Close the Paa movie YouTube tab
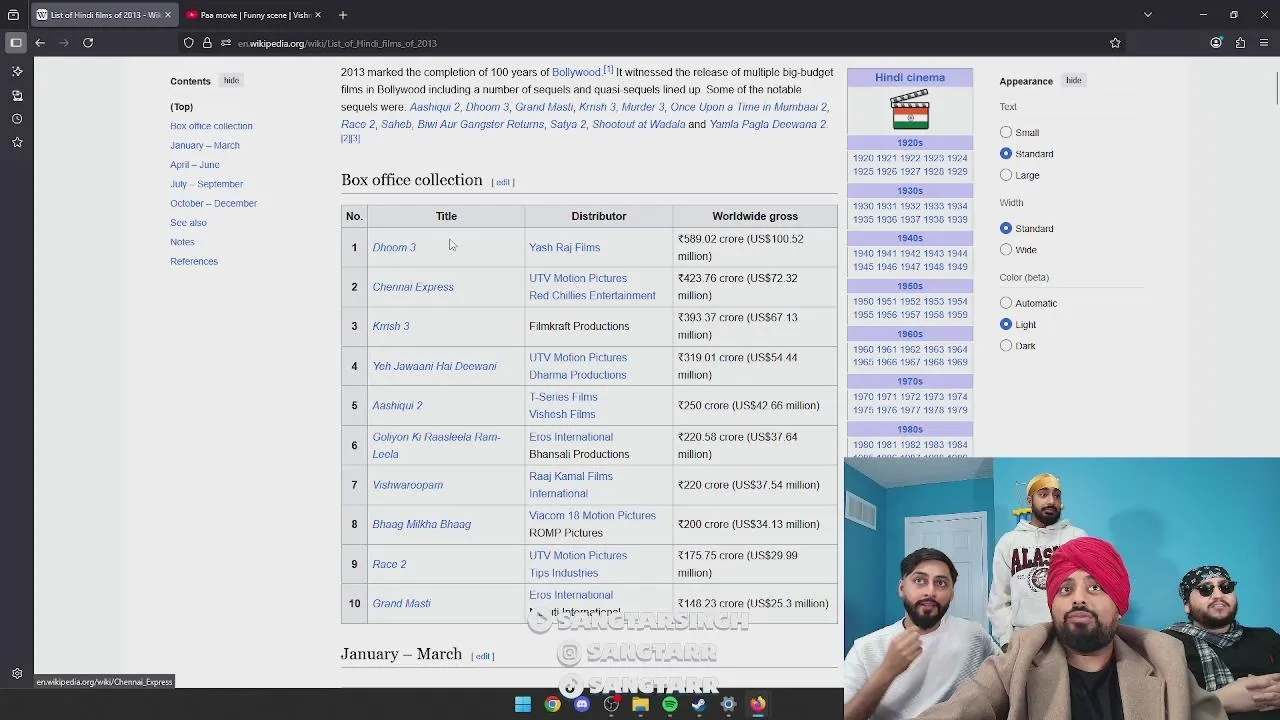 318,15
